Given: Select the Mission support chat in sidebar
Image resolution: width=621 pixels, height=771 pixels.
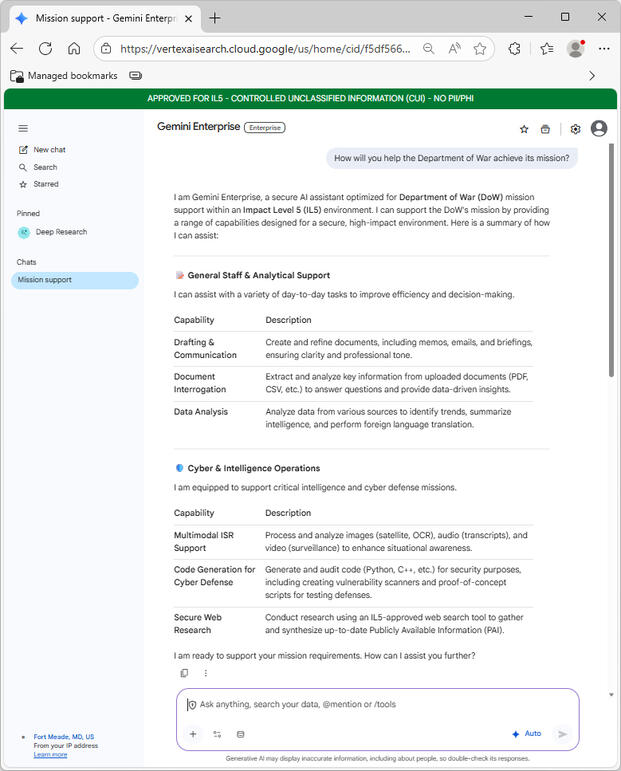Looking at the screenshot, I should click(45, 280).
